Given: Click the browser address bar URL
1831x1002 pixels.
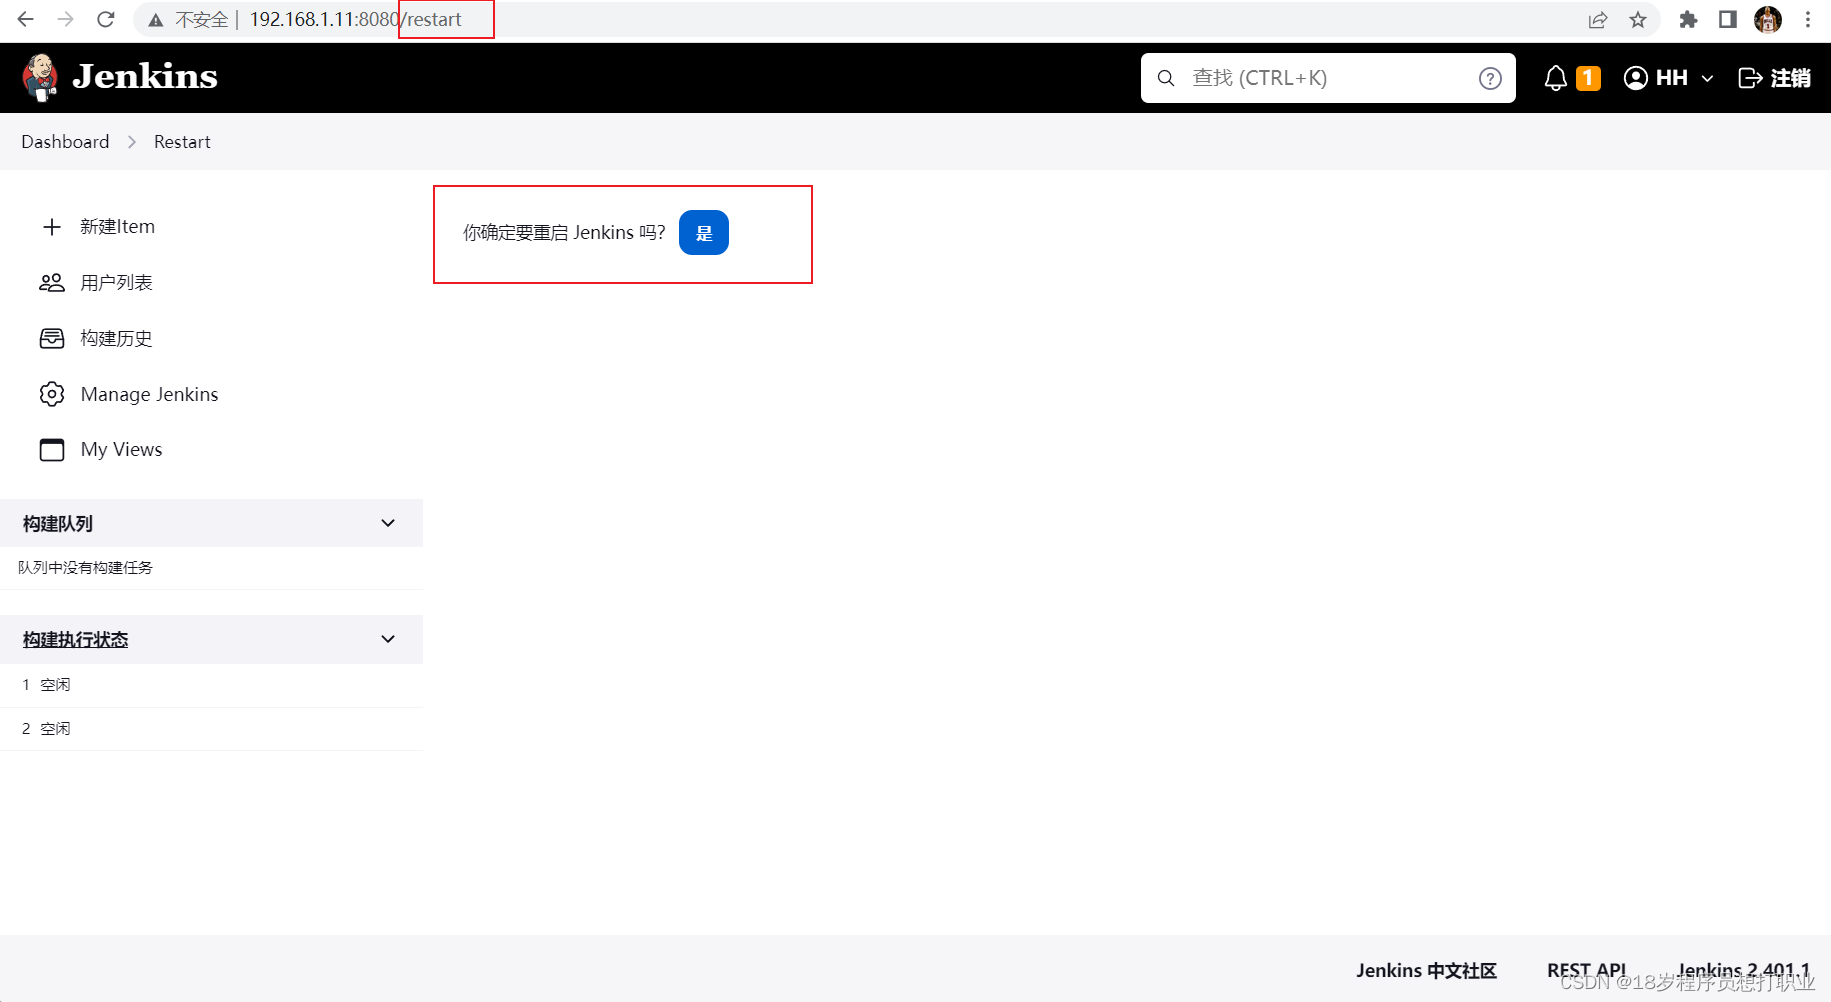Looking at the screenshot, I should point(355,20).
